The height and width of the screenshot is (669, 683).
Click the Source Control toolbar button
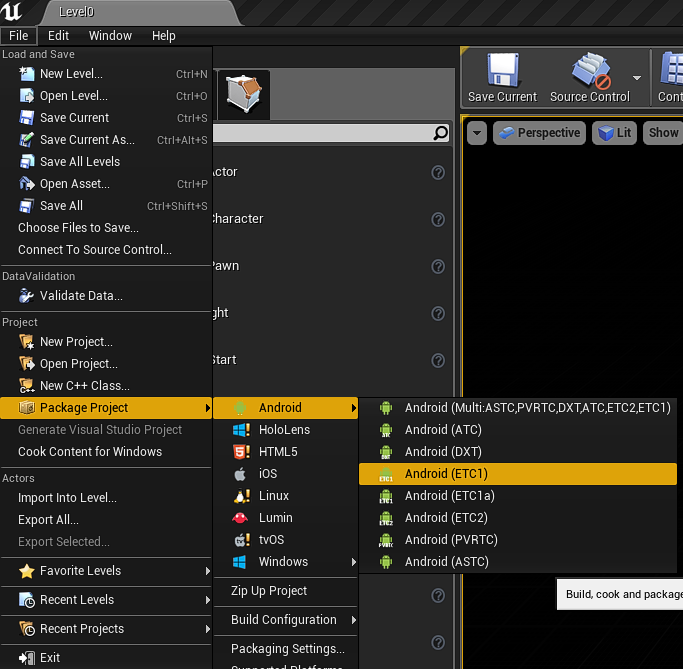[x=590, y=78]
